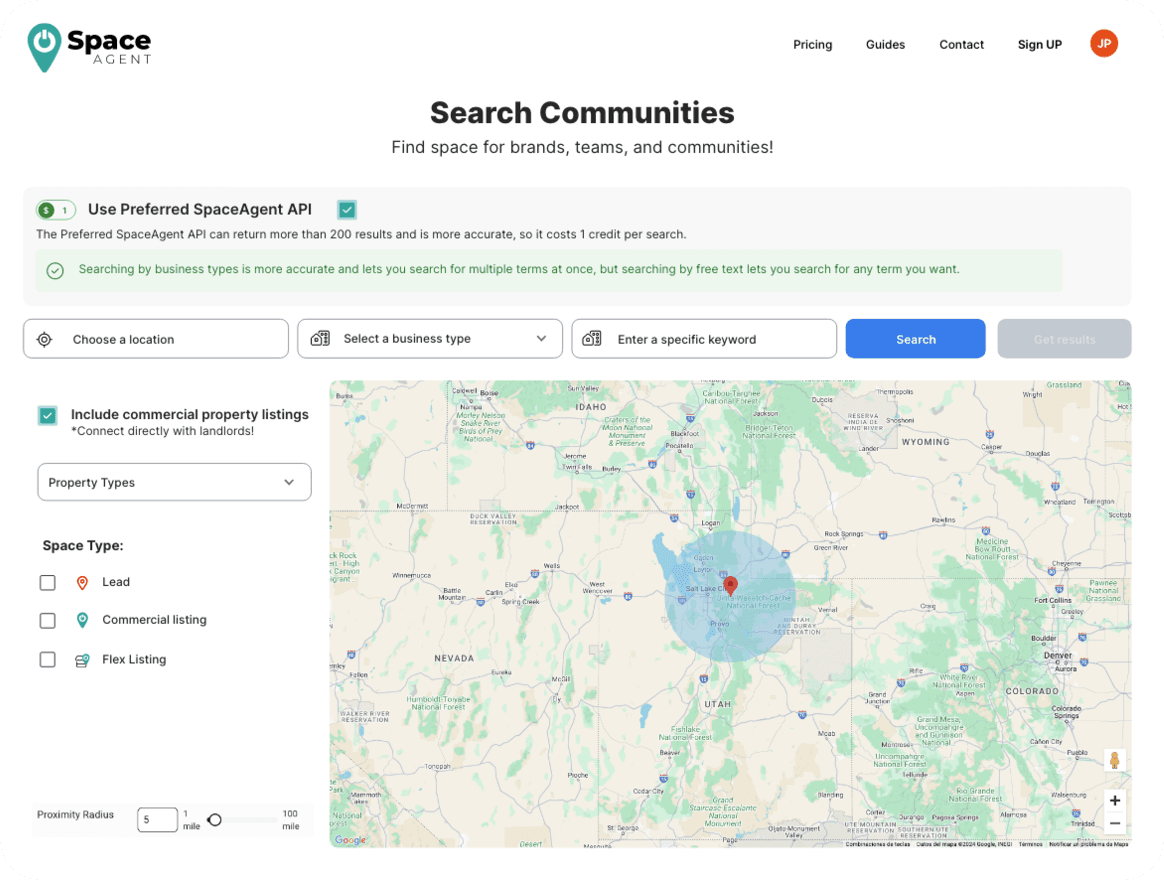
Task: Click the Proximity Radius slider handle
Action: click(x=214, y=820)
